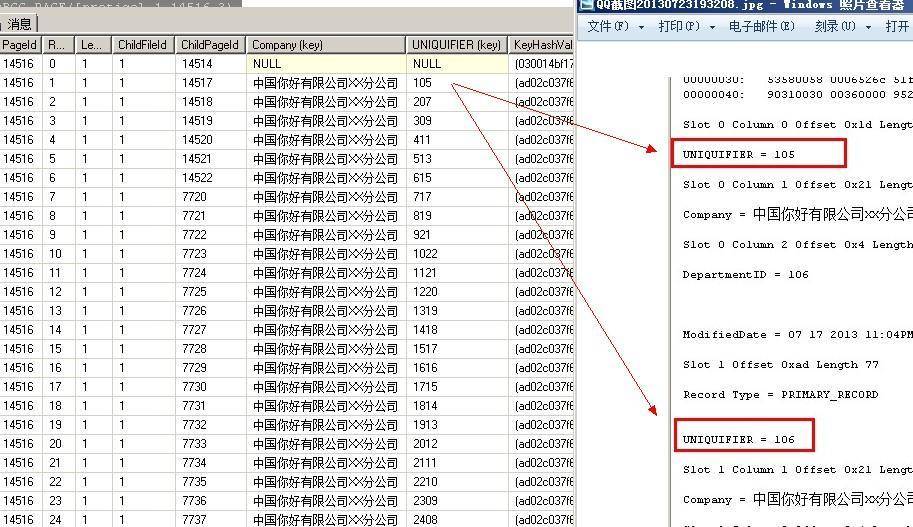913x527 pixels.
Task: Select UNIQUIFIER cell 2408
Action: [x=457, y=519]
